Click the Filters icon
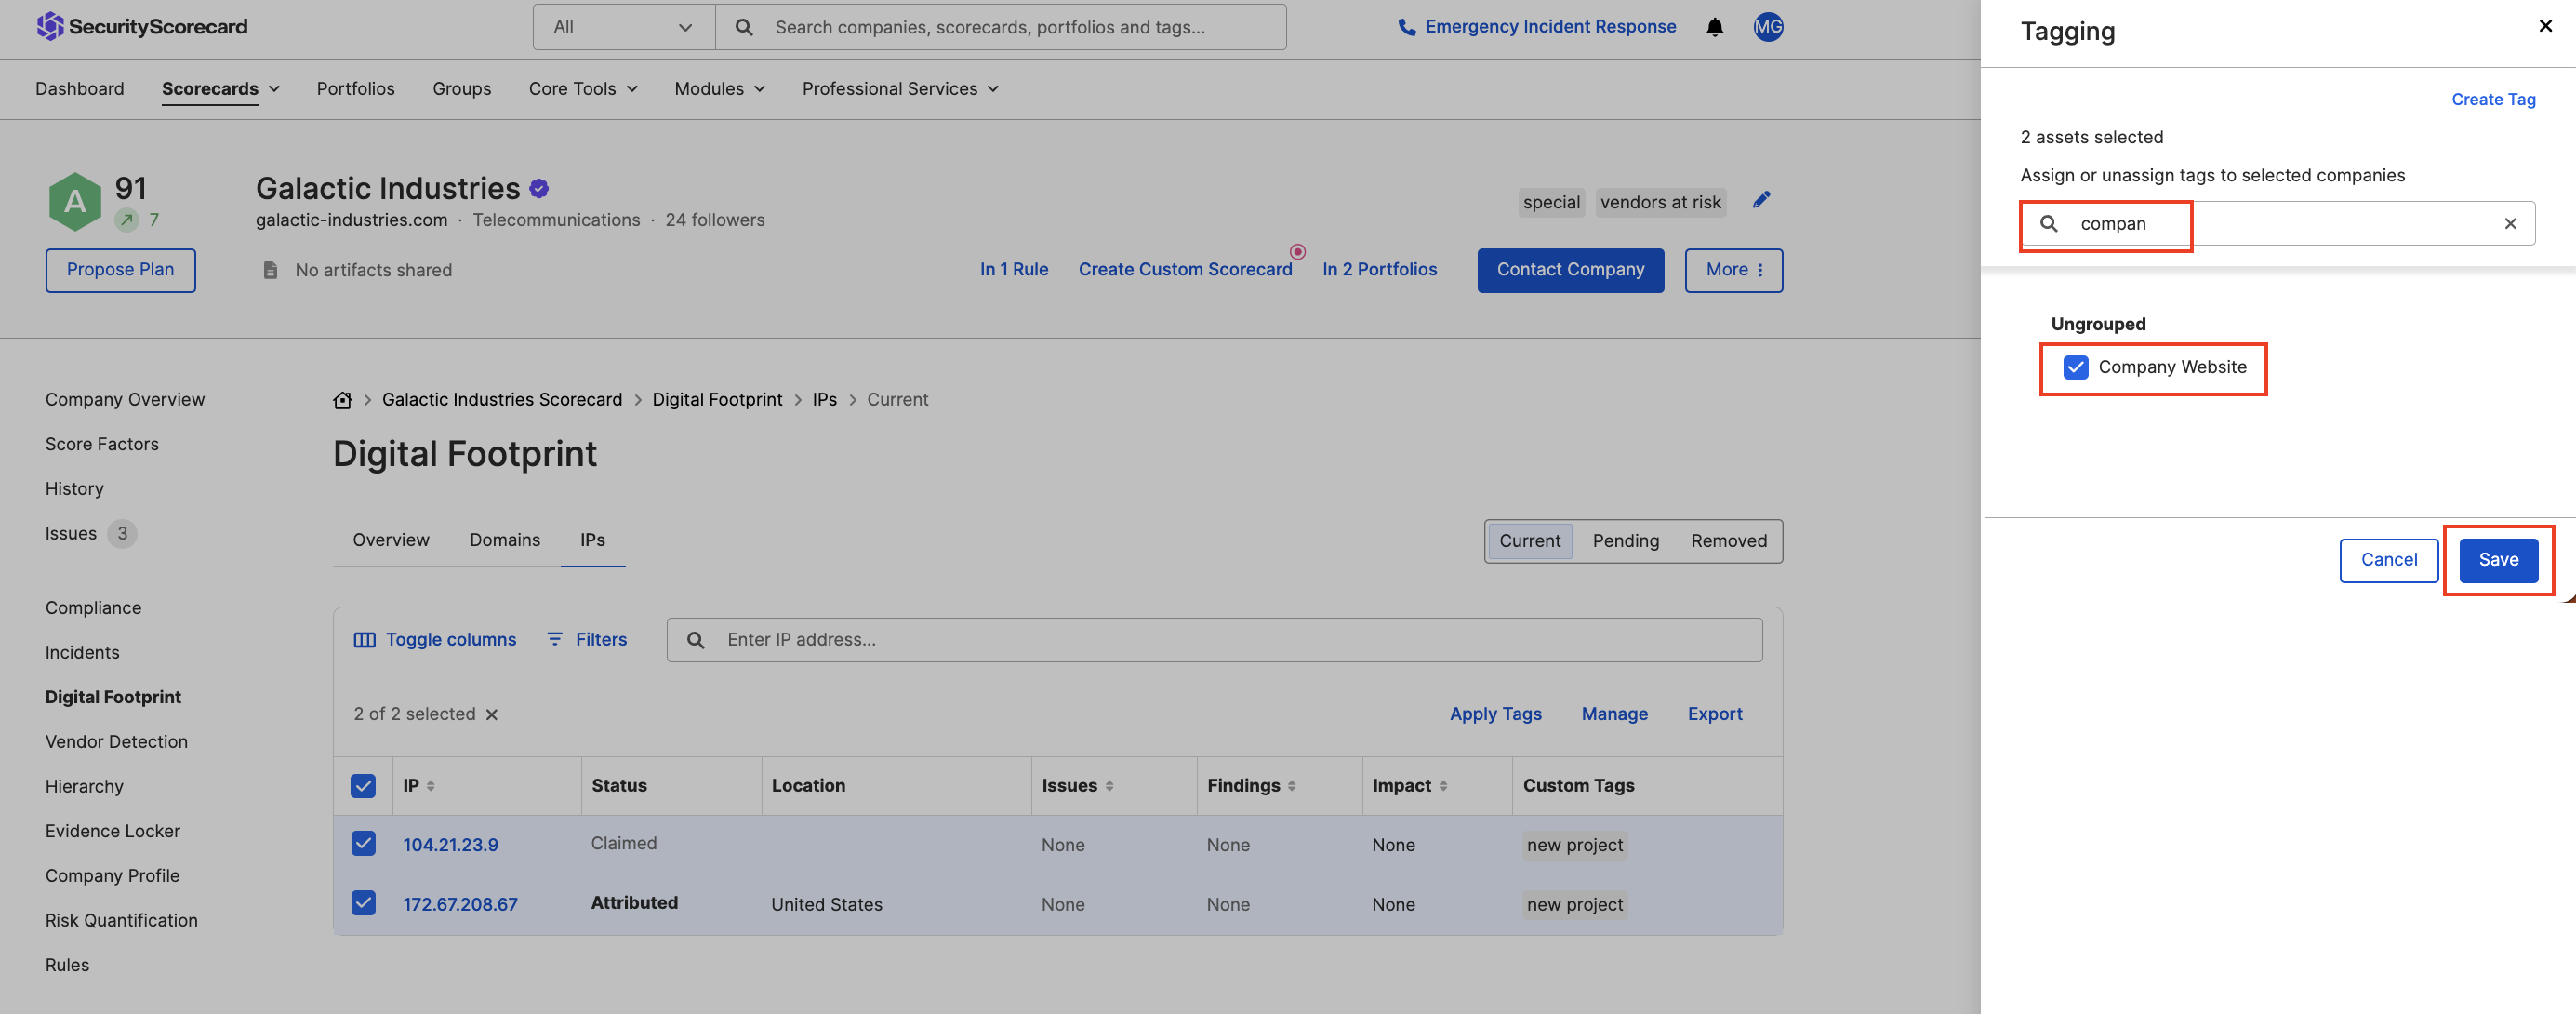Screen dimensions: 2576x1014 555,639
